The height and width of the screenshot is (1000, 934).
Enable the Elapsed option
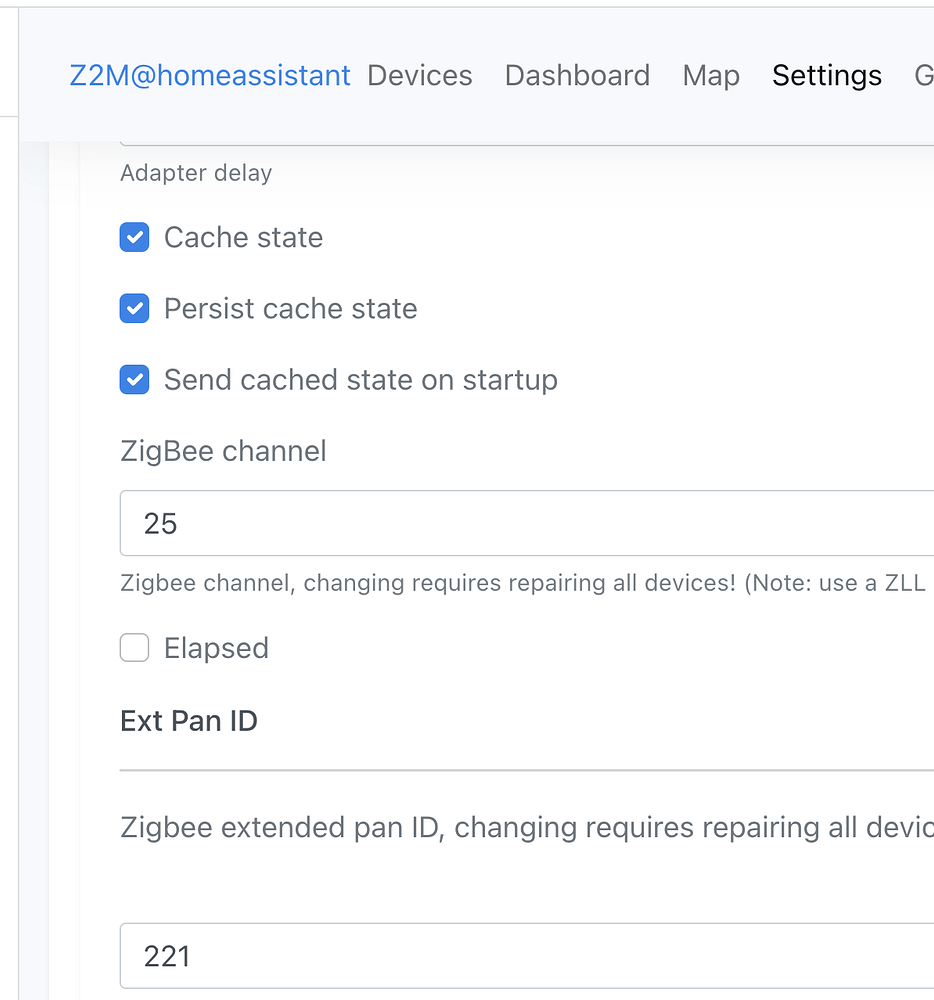tap(134, 648)
